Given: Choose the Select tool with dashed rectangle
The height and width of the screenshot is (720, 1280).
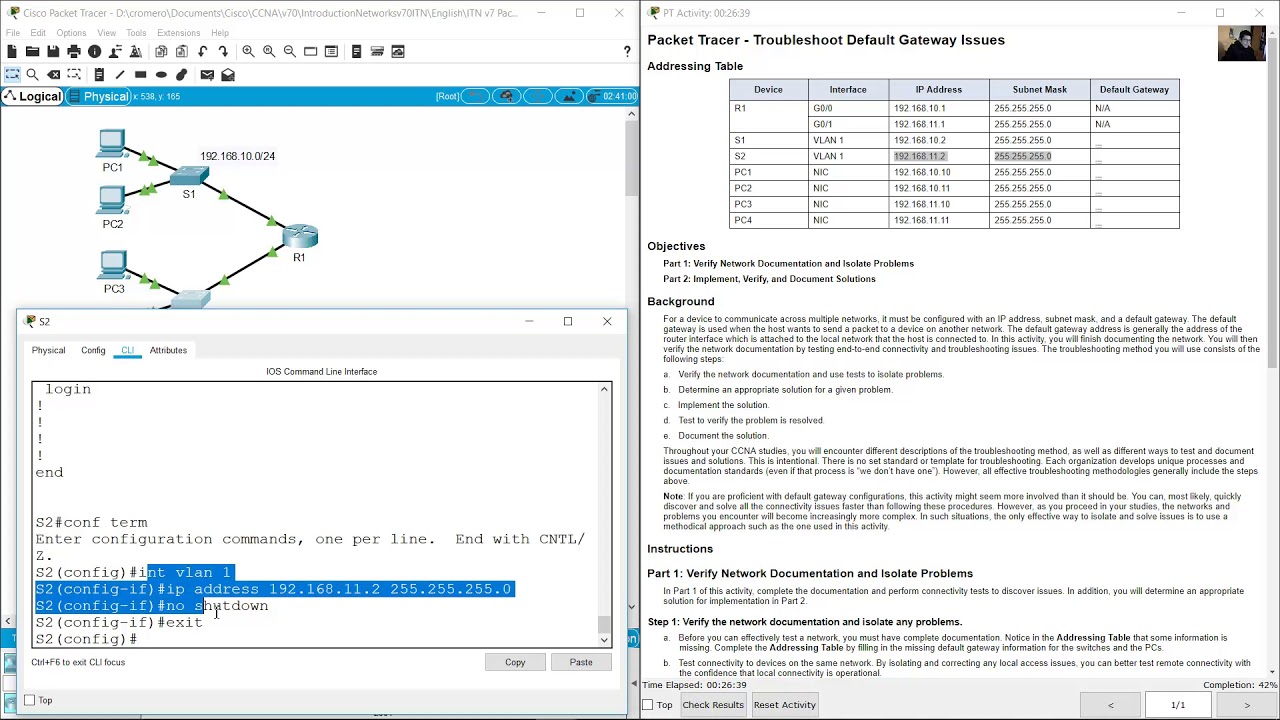Looking at the screenshot, I should click(x=12, y=74).
